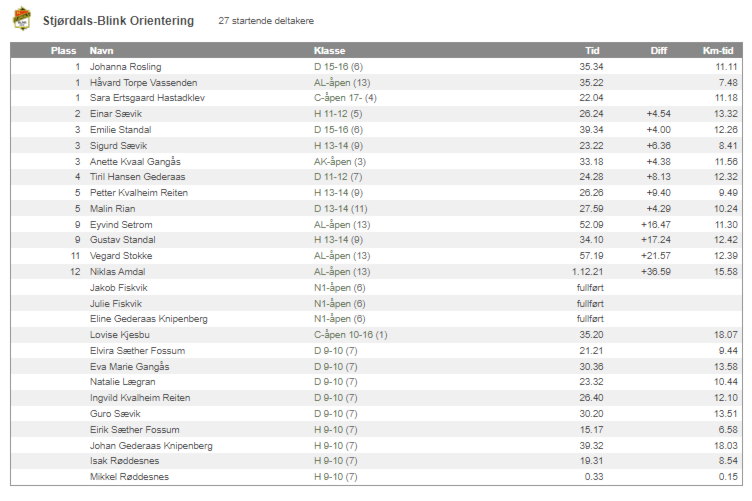Screen dimensions: 752x501
Task: Select runner Johanna Rosling
Action: point(125,66)
